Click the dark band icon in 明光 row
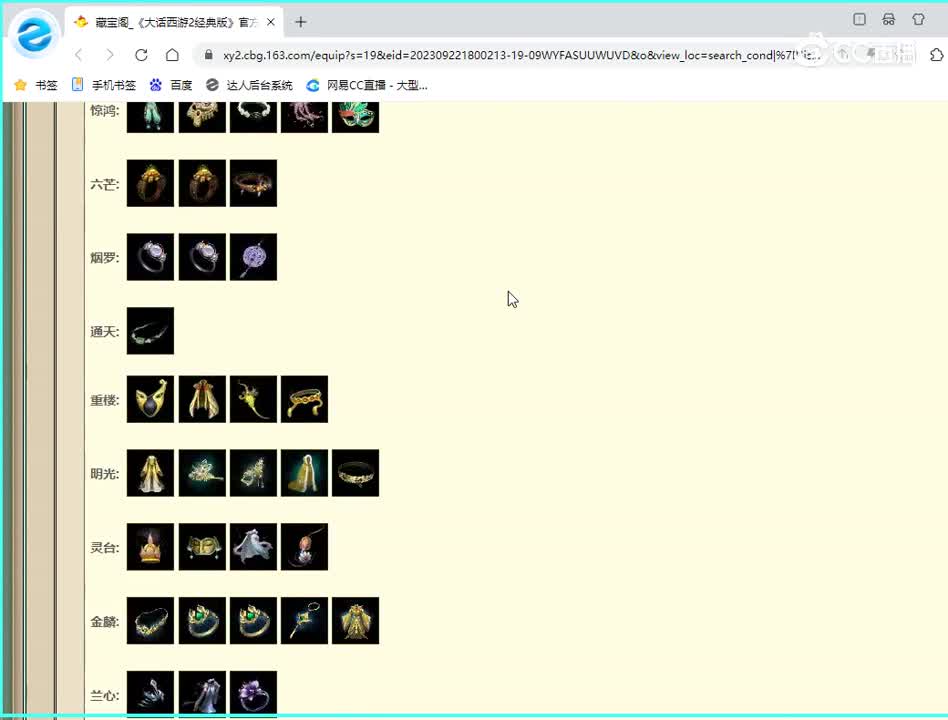948x720 pixels. [356, 473]
